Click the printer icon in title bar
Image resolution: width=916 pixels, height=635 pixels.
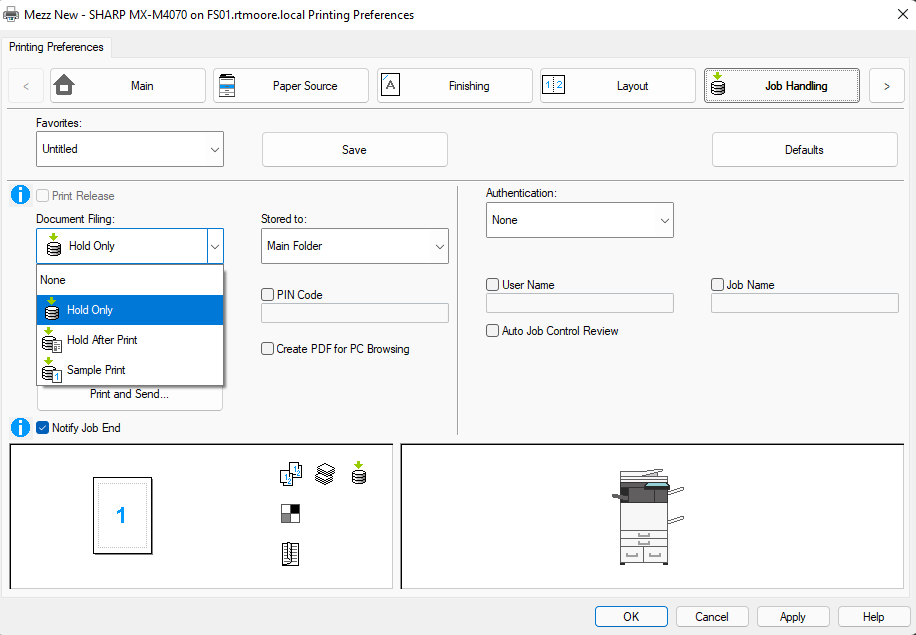pos(11,15)
